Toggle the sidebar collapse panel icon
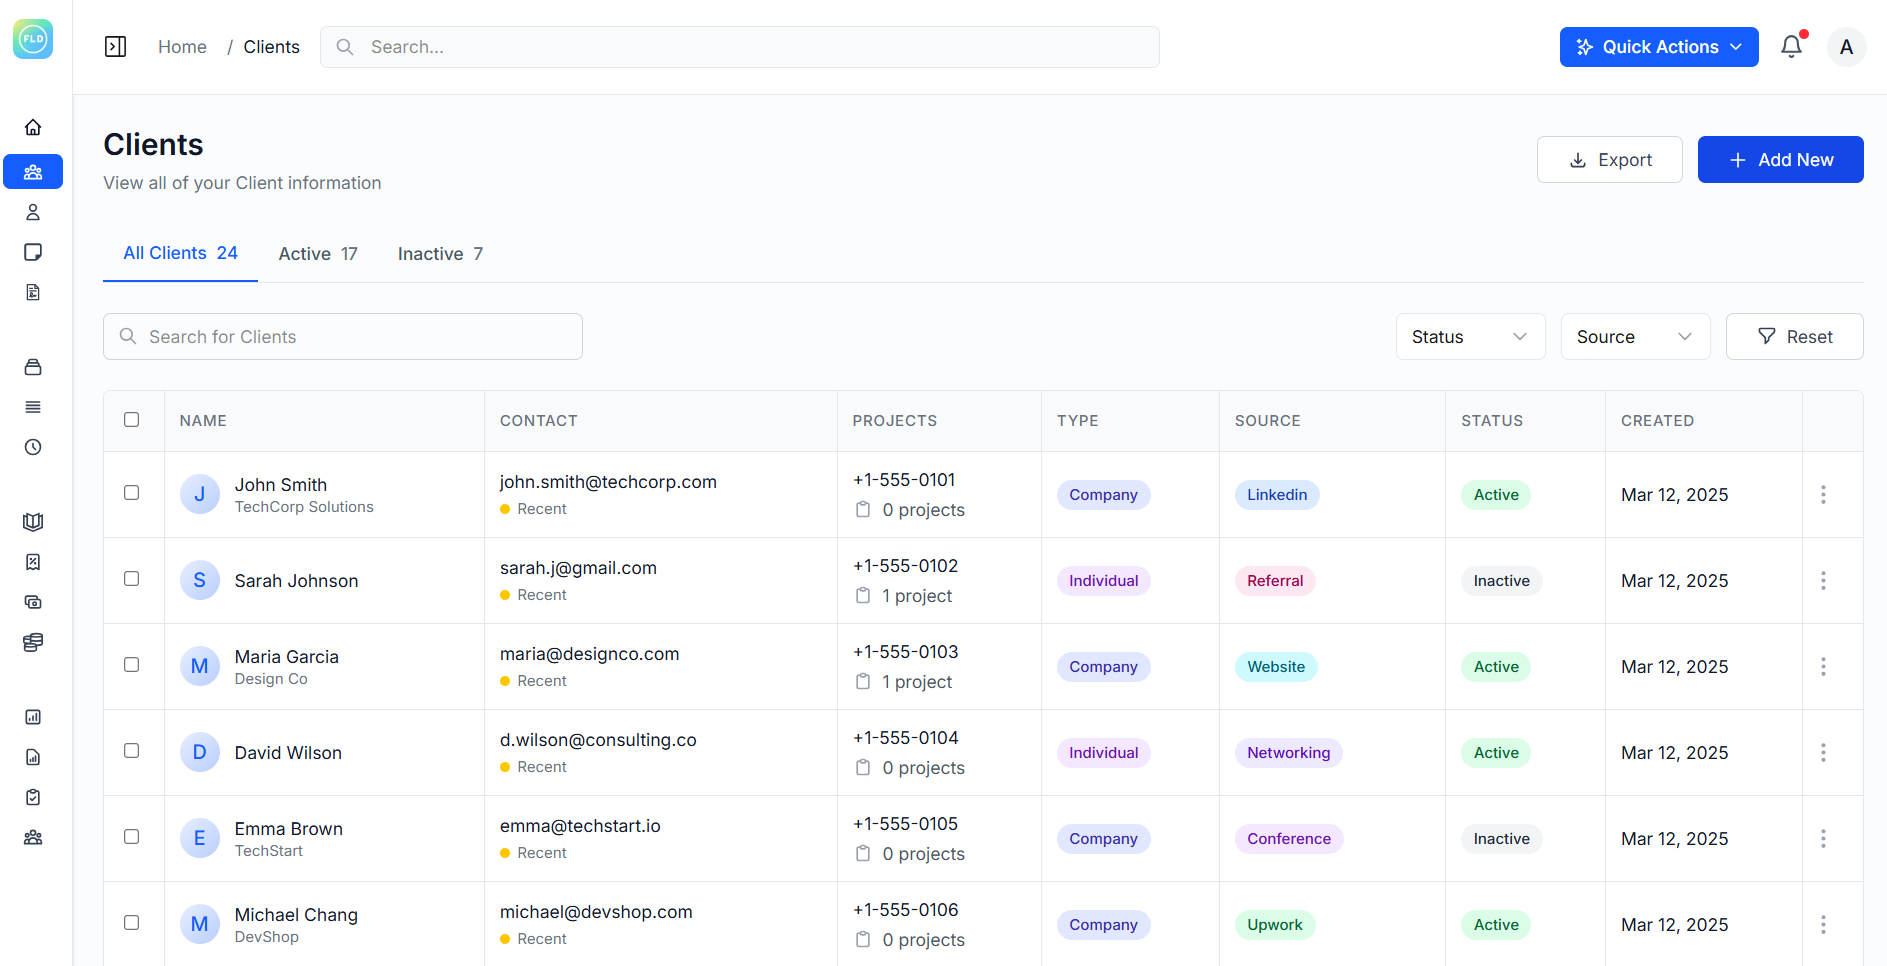1887x966 pixels. [x=116, y=47]
